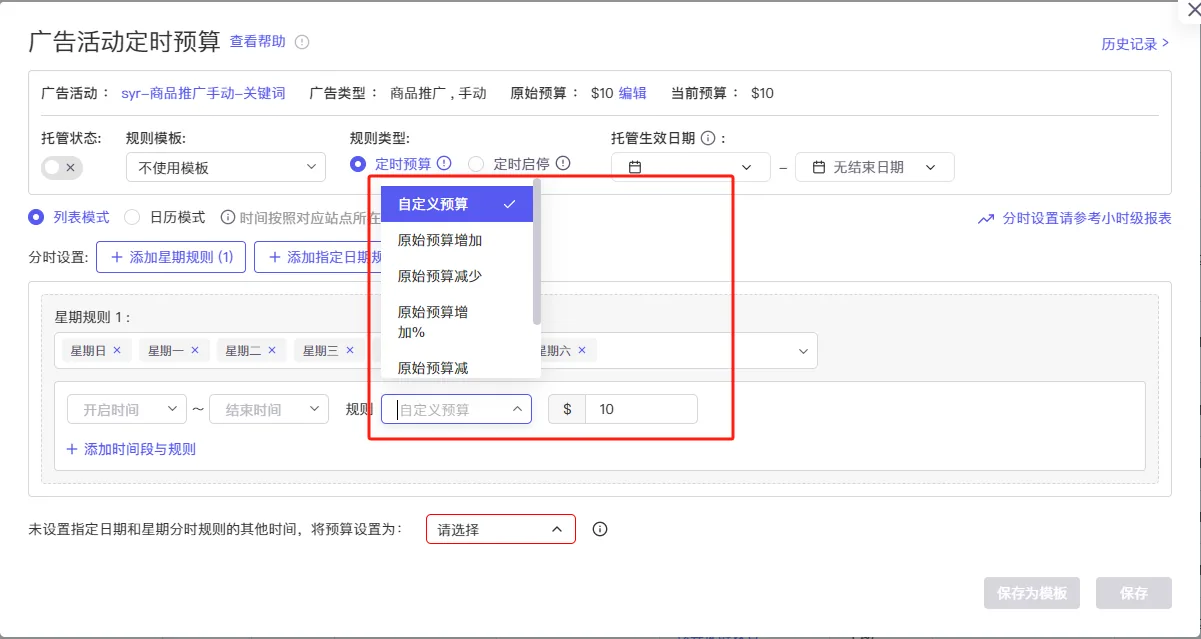Remove 星期一 tag

(195, 350)
